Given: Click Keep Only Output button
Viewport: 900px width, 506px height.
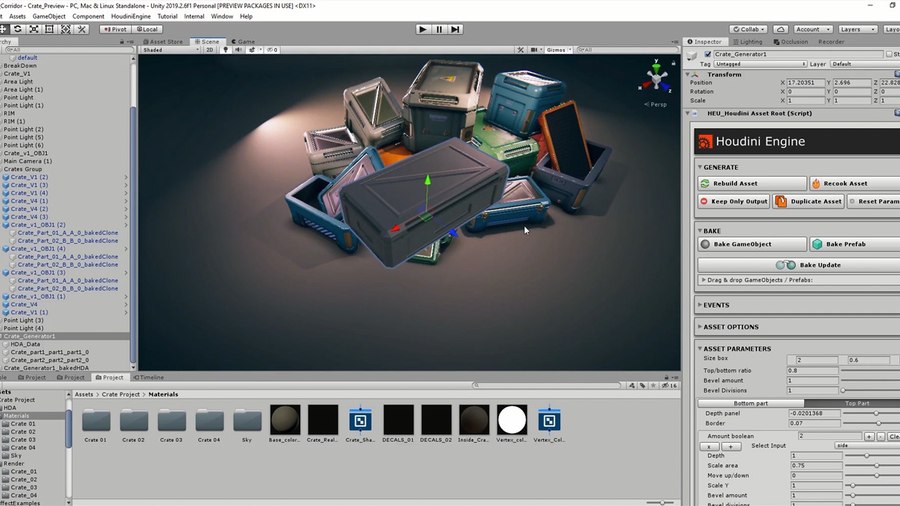Looking at the screenshot, I should tap(734, 201).
